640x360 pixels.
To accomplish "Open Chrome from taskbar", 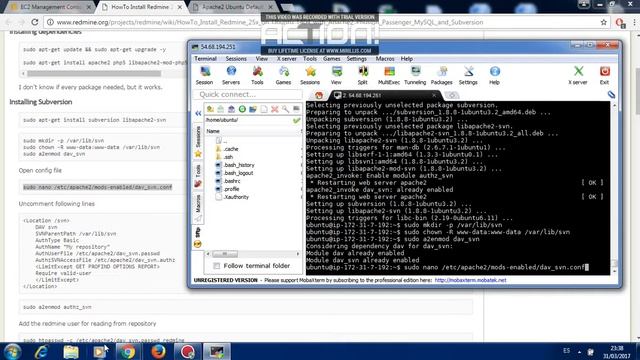I will pos(128,351).
